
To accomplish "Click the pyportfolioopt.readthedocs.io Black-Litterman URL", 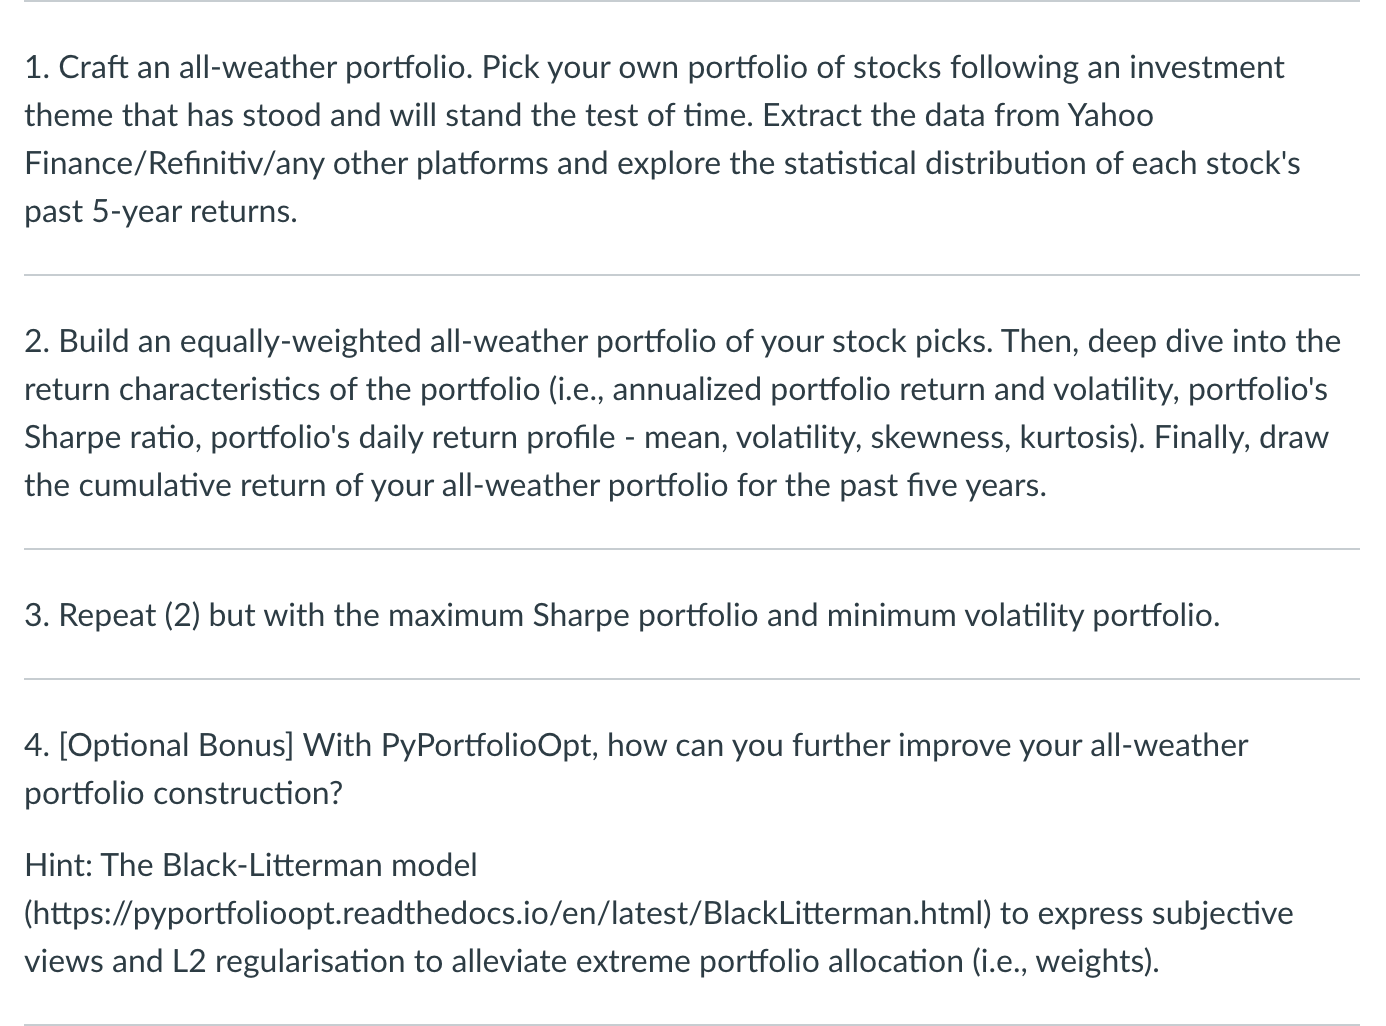I will [508, 913].
